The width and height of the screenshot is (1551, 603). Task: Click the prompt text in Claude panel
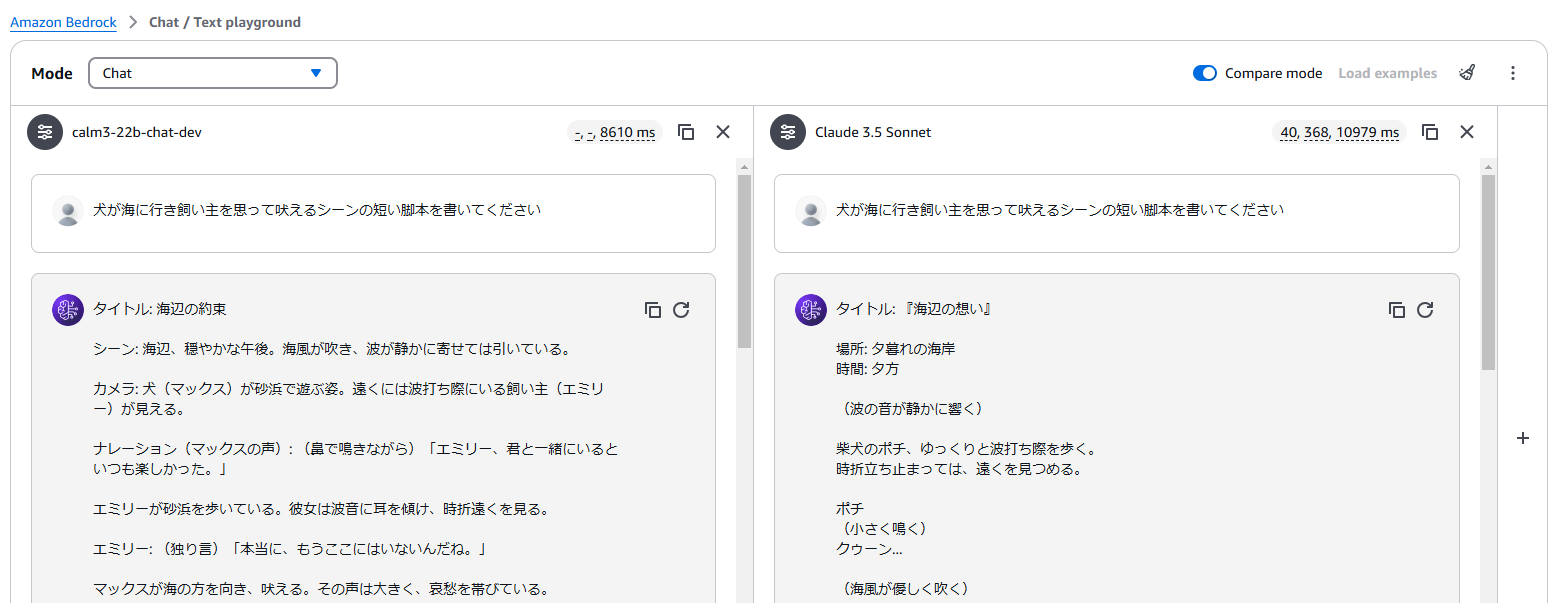tap(1060, 211)
